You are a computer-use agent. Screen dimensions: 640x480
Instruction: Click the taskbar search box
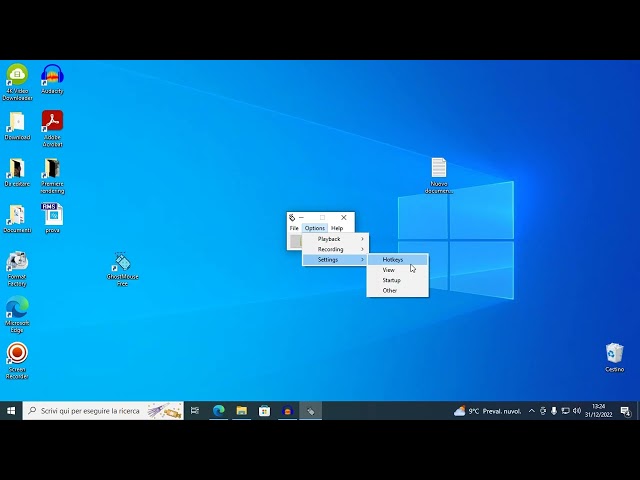click(103, 411)
